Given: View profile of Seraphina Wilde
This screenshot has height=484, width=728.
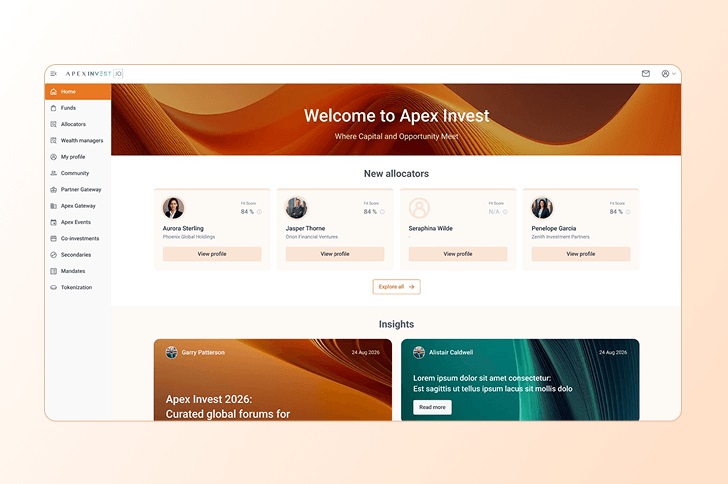Looking at the screenshot, I should point(458,254).
